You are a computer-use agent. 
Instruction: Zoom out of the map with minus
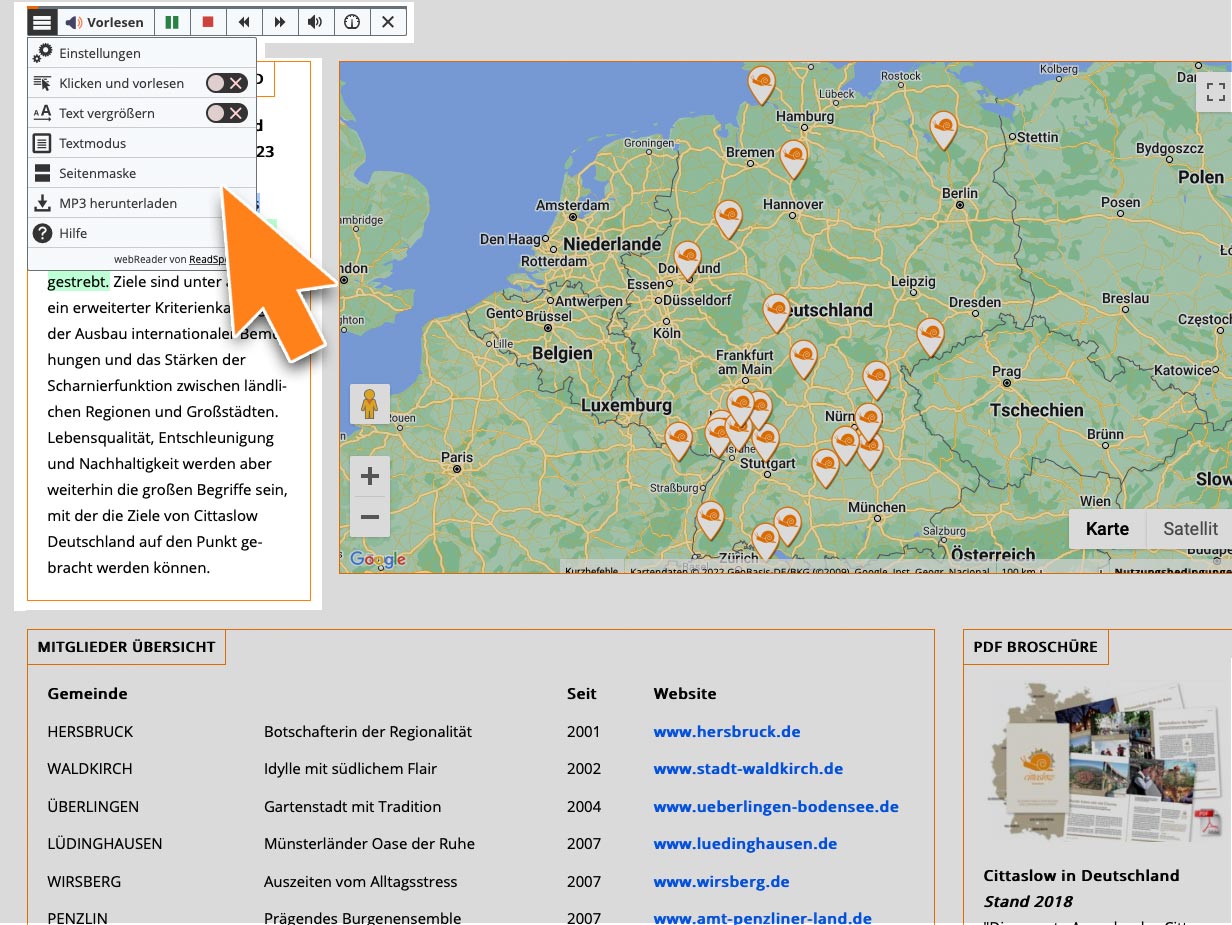pos(370,517)
